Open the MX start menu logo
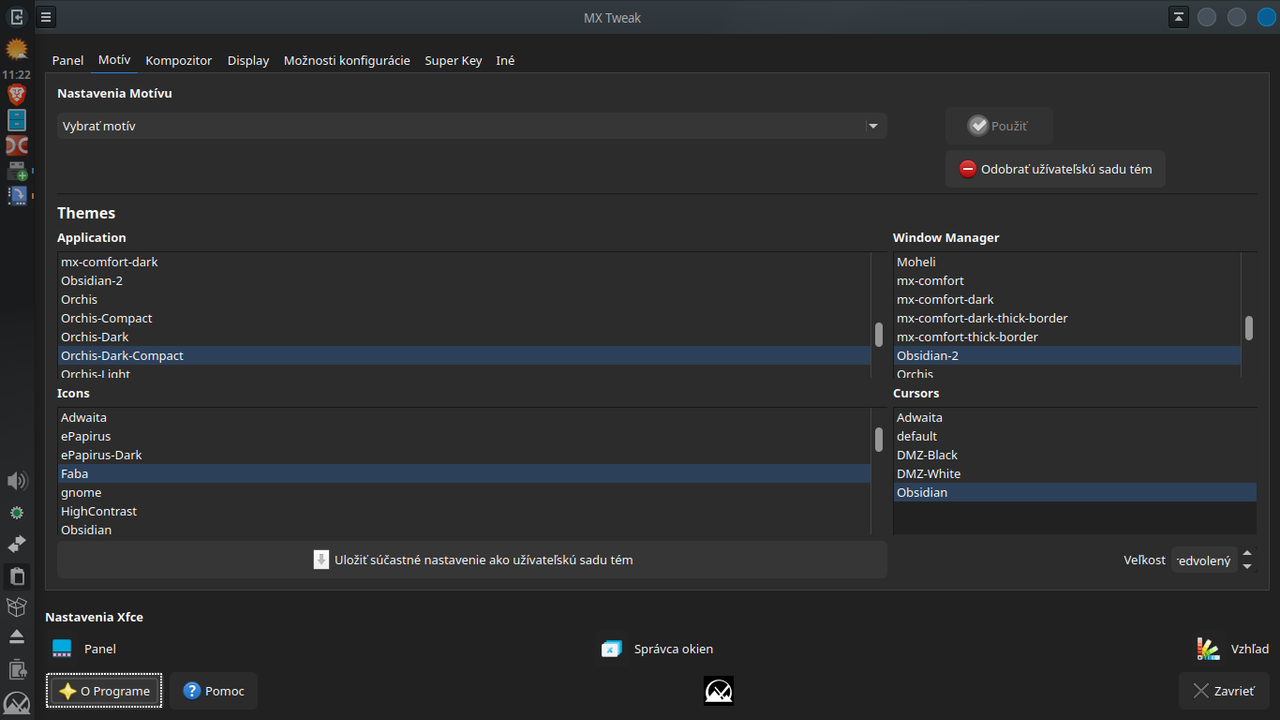The height and width of the screenshot is (720, 1280). pyautogui.click(x=16, y=702)
